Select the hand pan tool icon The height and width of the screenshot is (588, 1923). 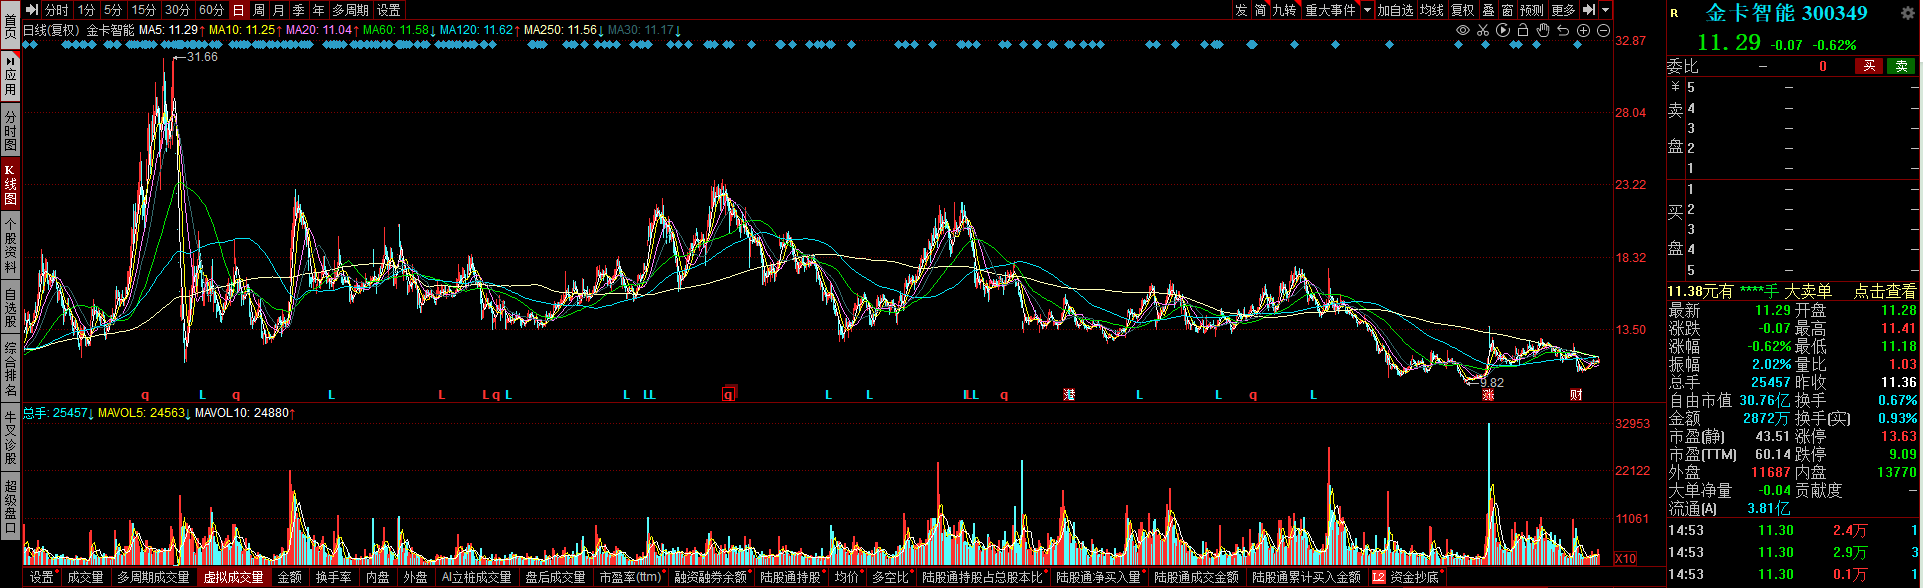point(1543,31)
